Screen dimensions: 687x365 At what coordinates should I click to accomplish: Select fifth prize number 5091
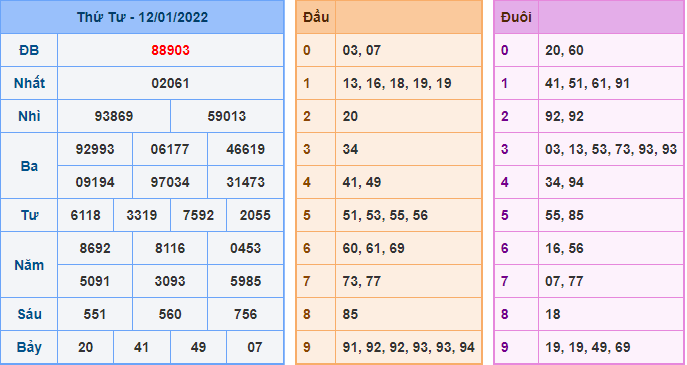click(x=95, y=281)
